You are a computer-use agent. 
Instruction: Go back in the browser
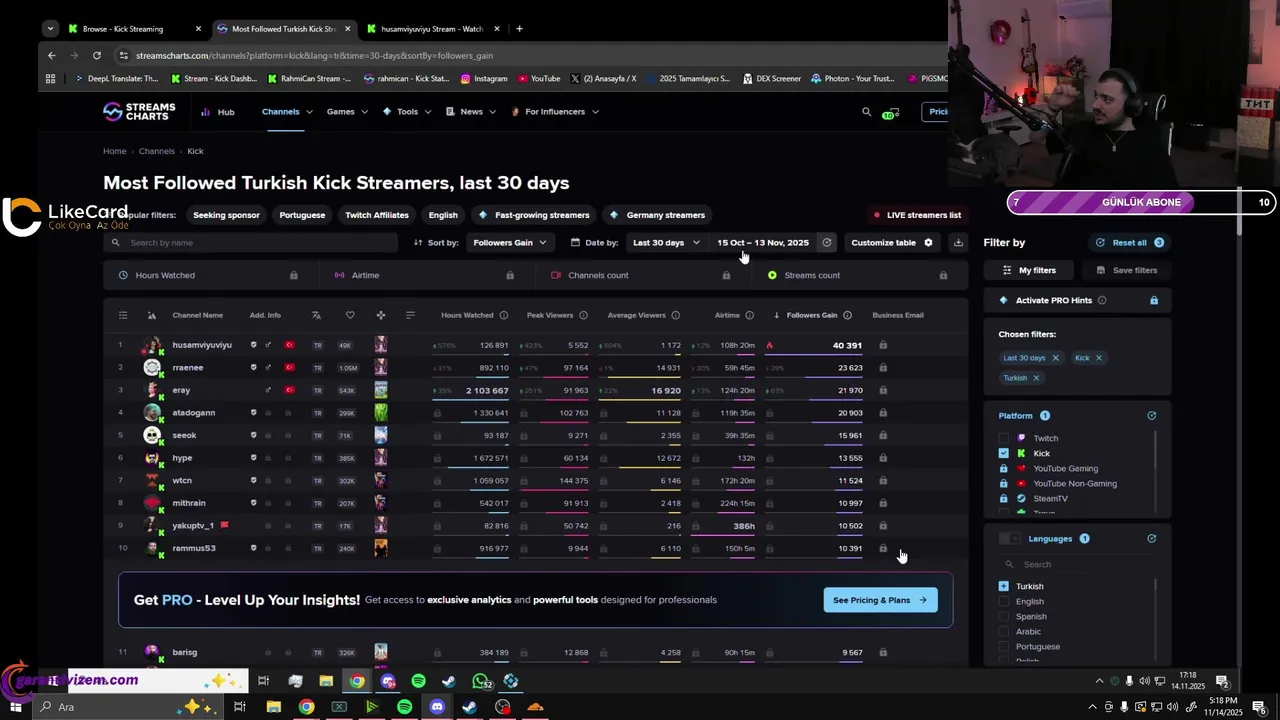pyautogui.click(x=51, y=55)
